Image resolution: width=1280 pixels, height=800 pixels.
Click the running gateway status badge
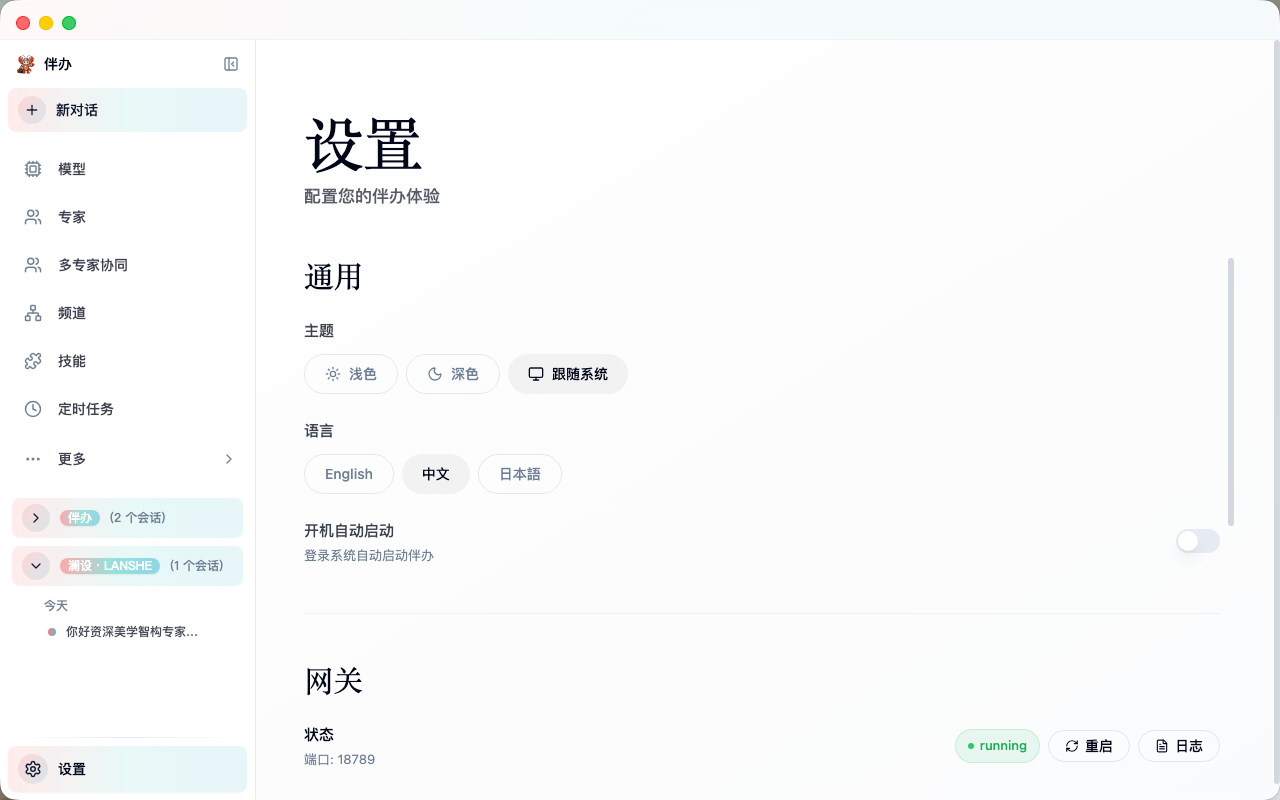pyautogui.click(x=997, y=746)
